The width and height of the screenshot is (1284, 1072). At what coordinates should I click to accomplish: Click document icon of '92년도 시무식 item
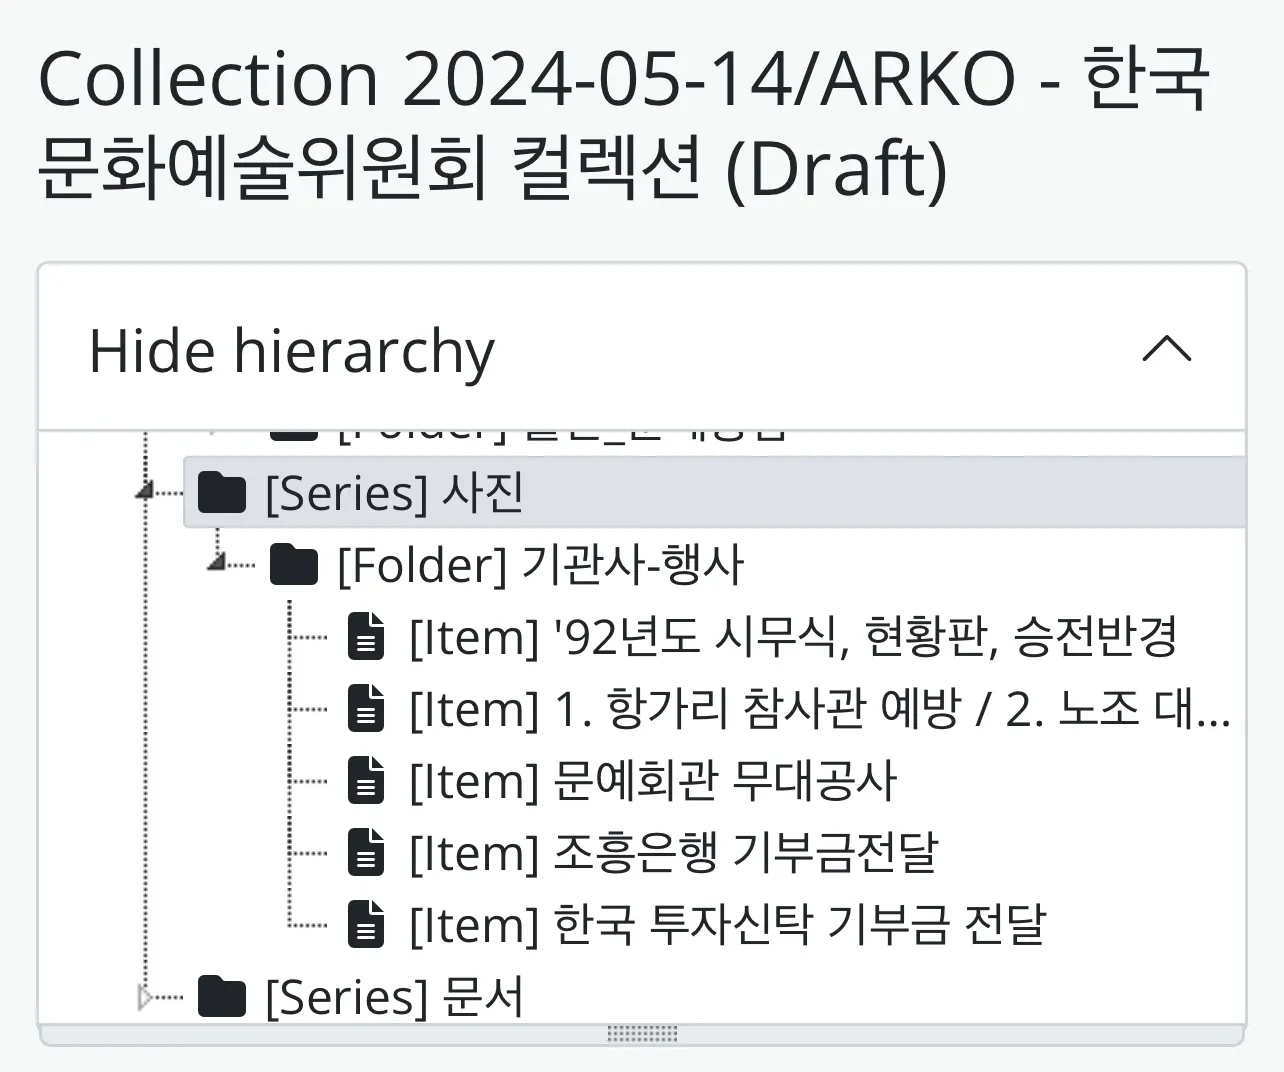[x=366, y=637]
